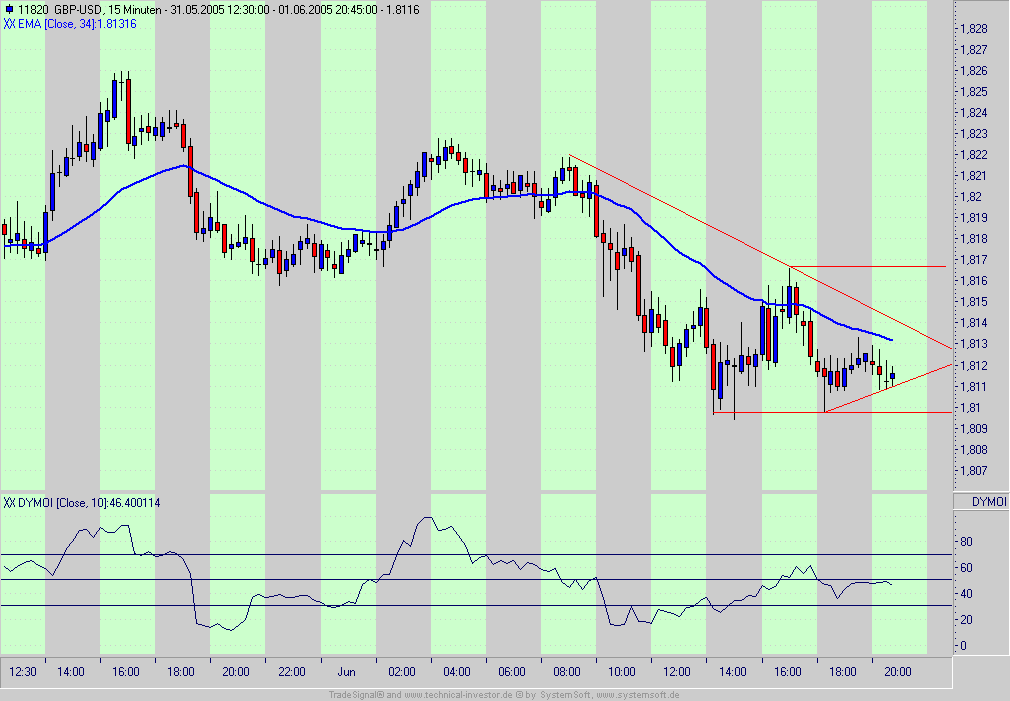This screenshot has width=1010, height=701.
Task: Click the 22:00 time axis label
Action: click(292, 672)
